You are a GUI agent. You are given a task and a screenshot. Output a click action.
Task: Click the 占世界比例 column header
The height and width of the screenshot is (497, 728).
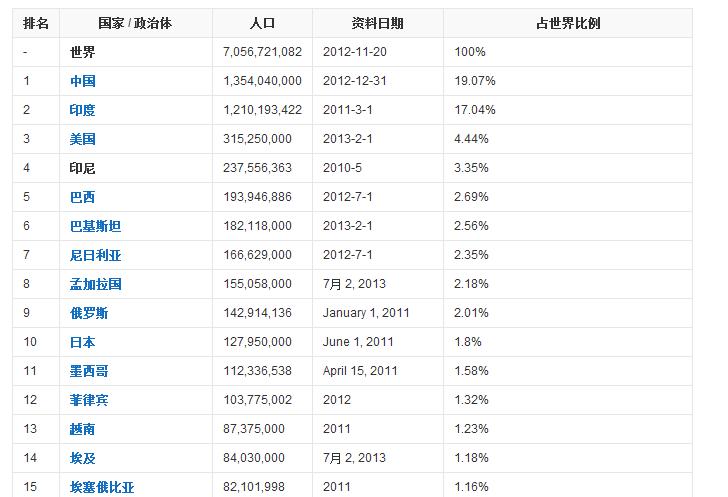point(568,23)
